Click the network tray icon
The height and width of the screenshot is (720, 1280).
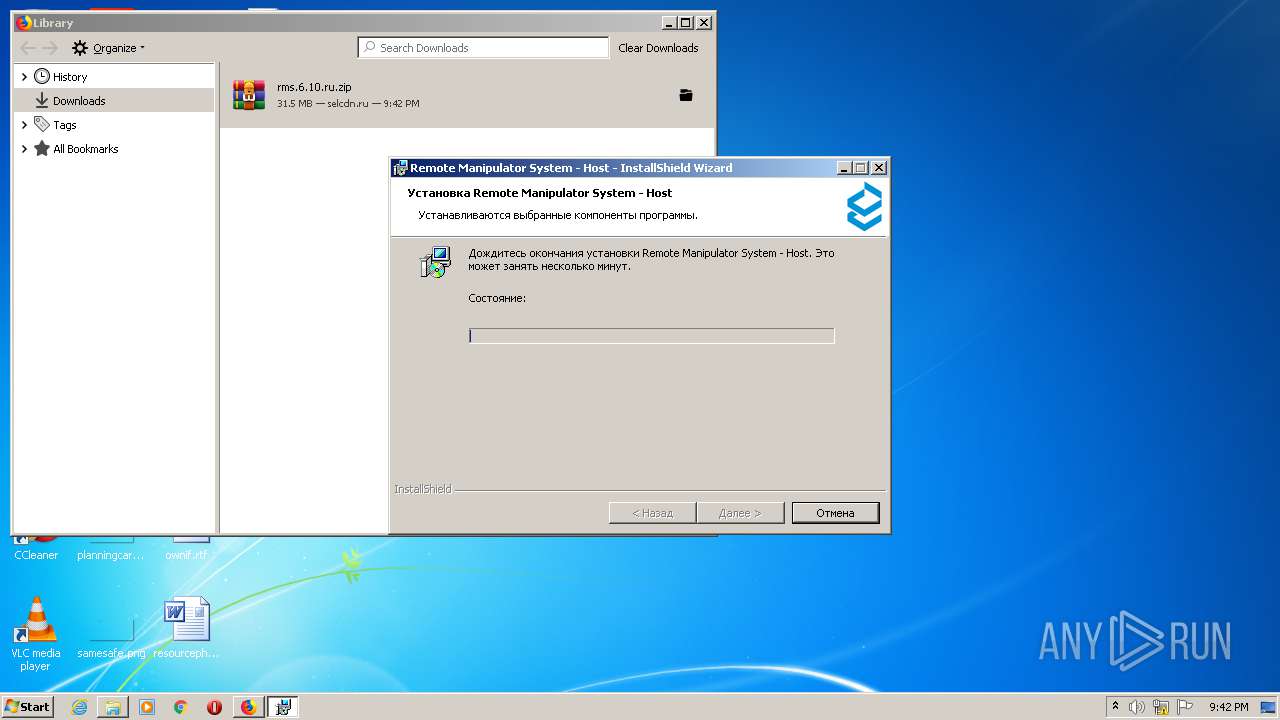click(1161, 707)
